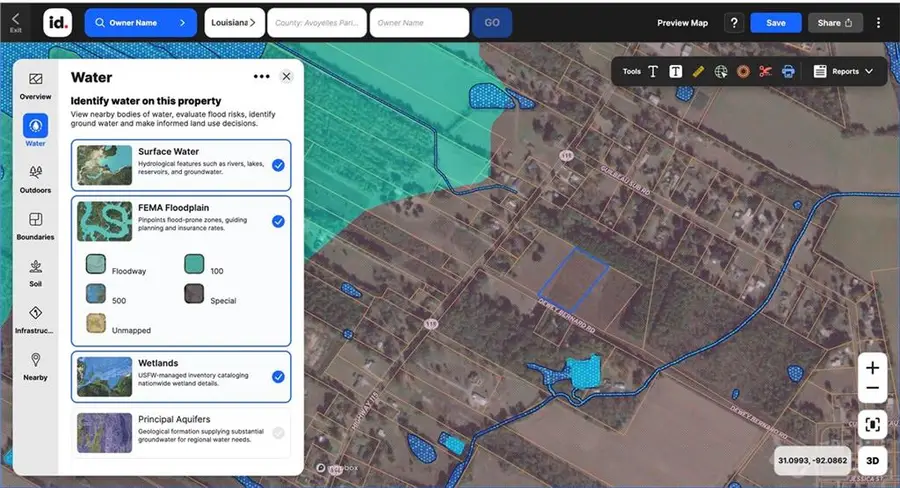Click the Floodway color swatch
Viewport: 900px width, 488px height.
pos(95,264)
